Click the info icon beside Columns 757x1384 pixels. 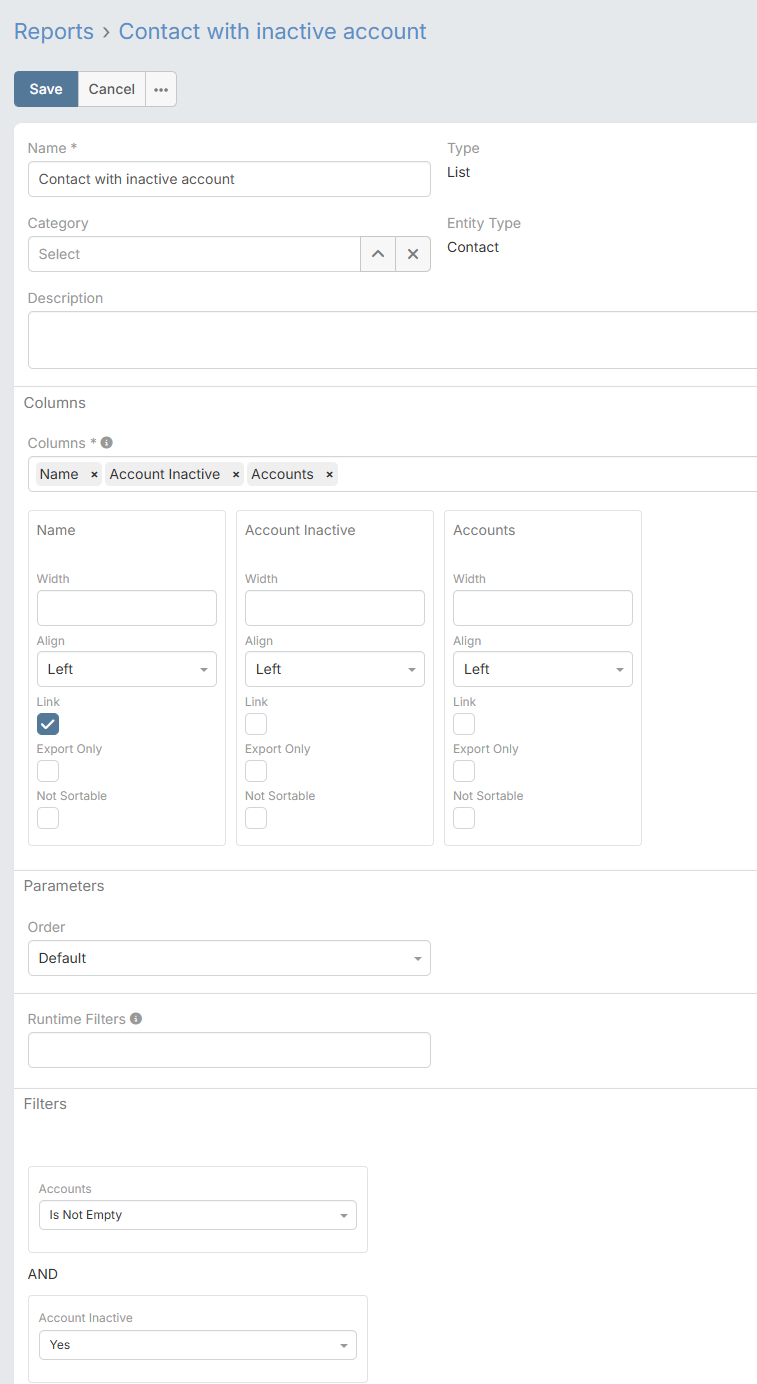pyautogui.click(x=107, y=443)
